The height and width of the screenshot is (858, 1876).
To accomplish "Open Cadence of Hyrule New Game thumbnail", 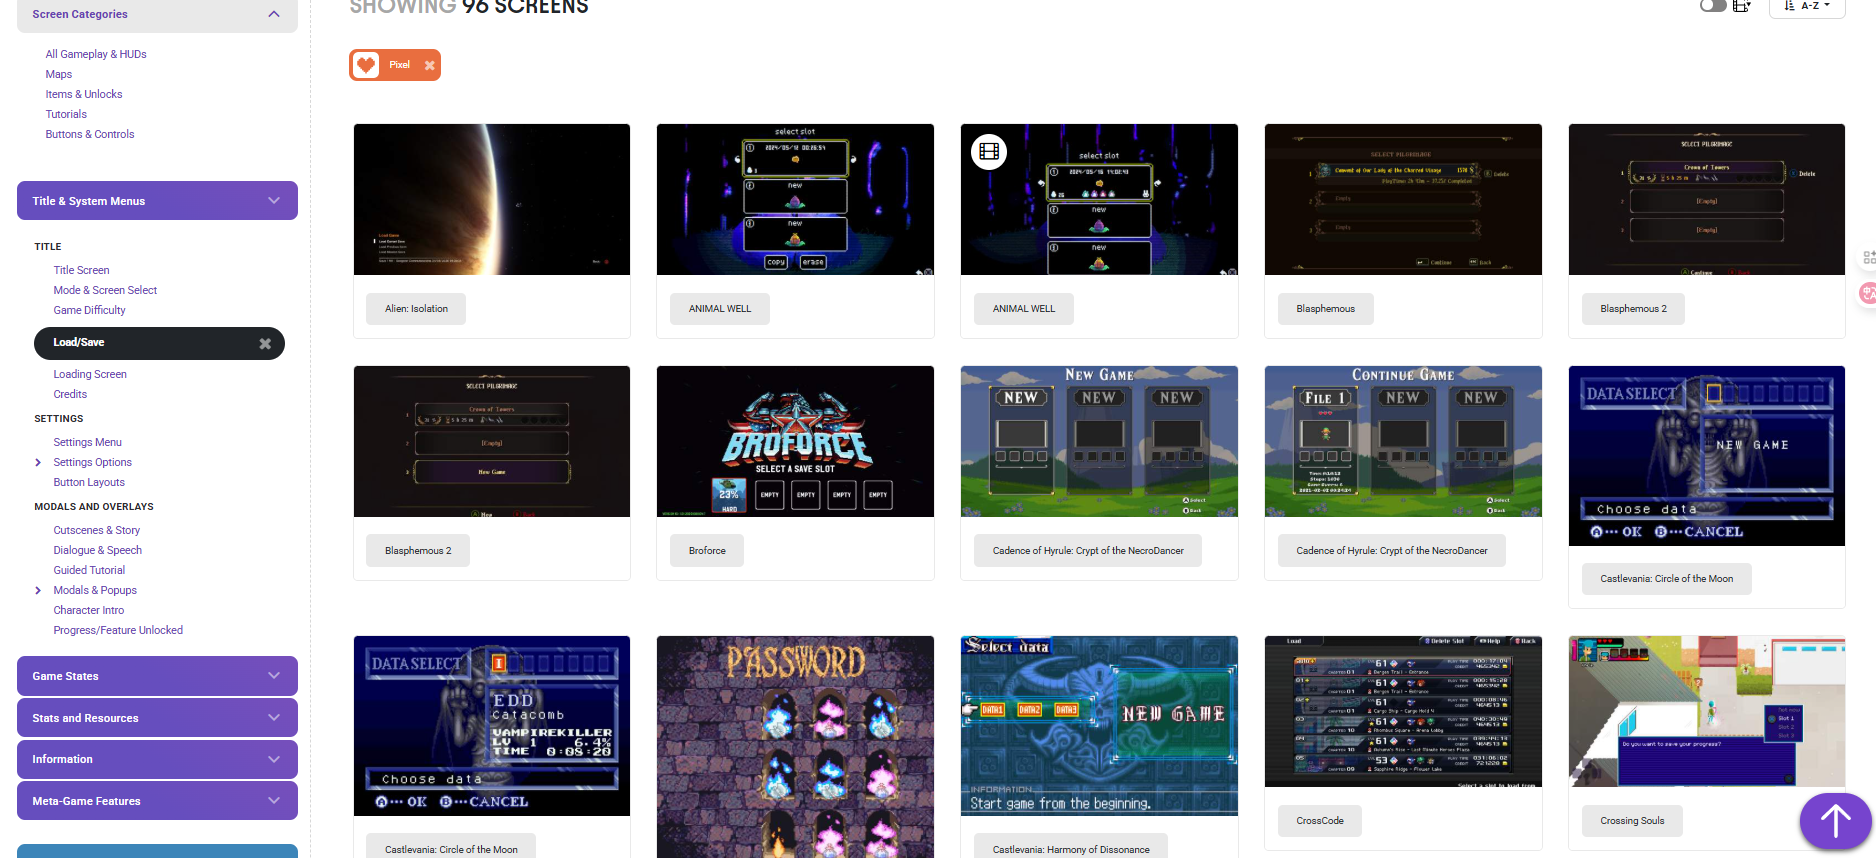I will tap(1099, 441).
